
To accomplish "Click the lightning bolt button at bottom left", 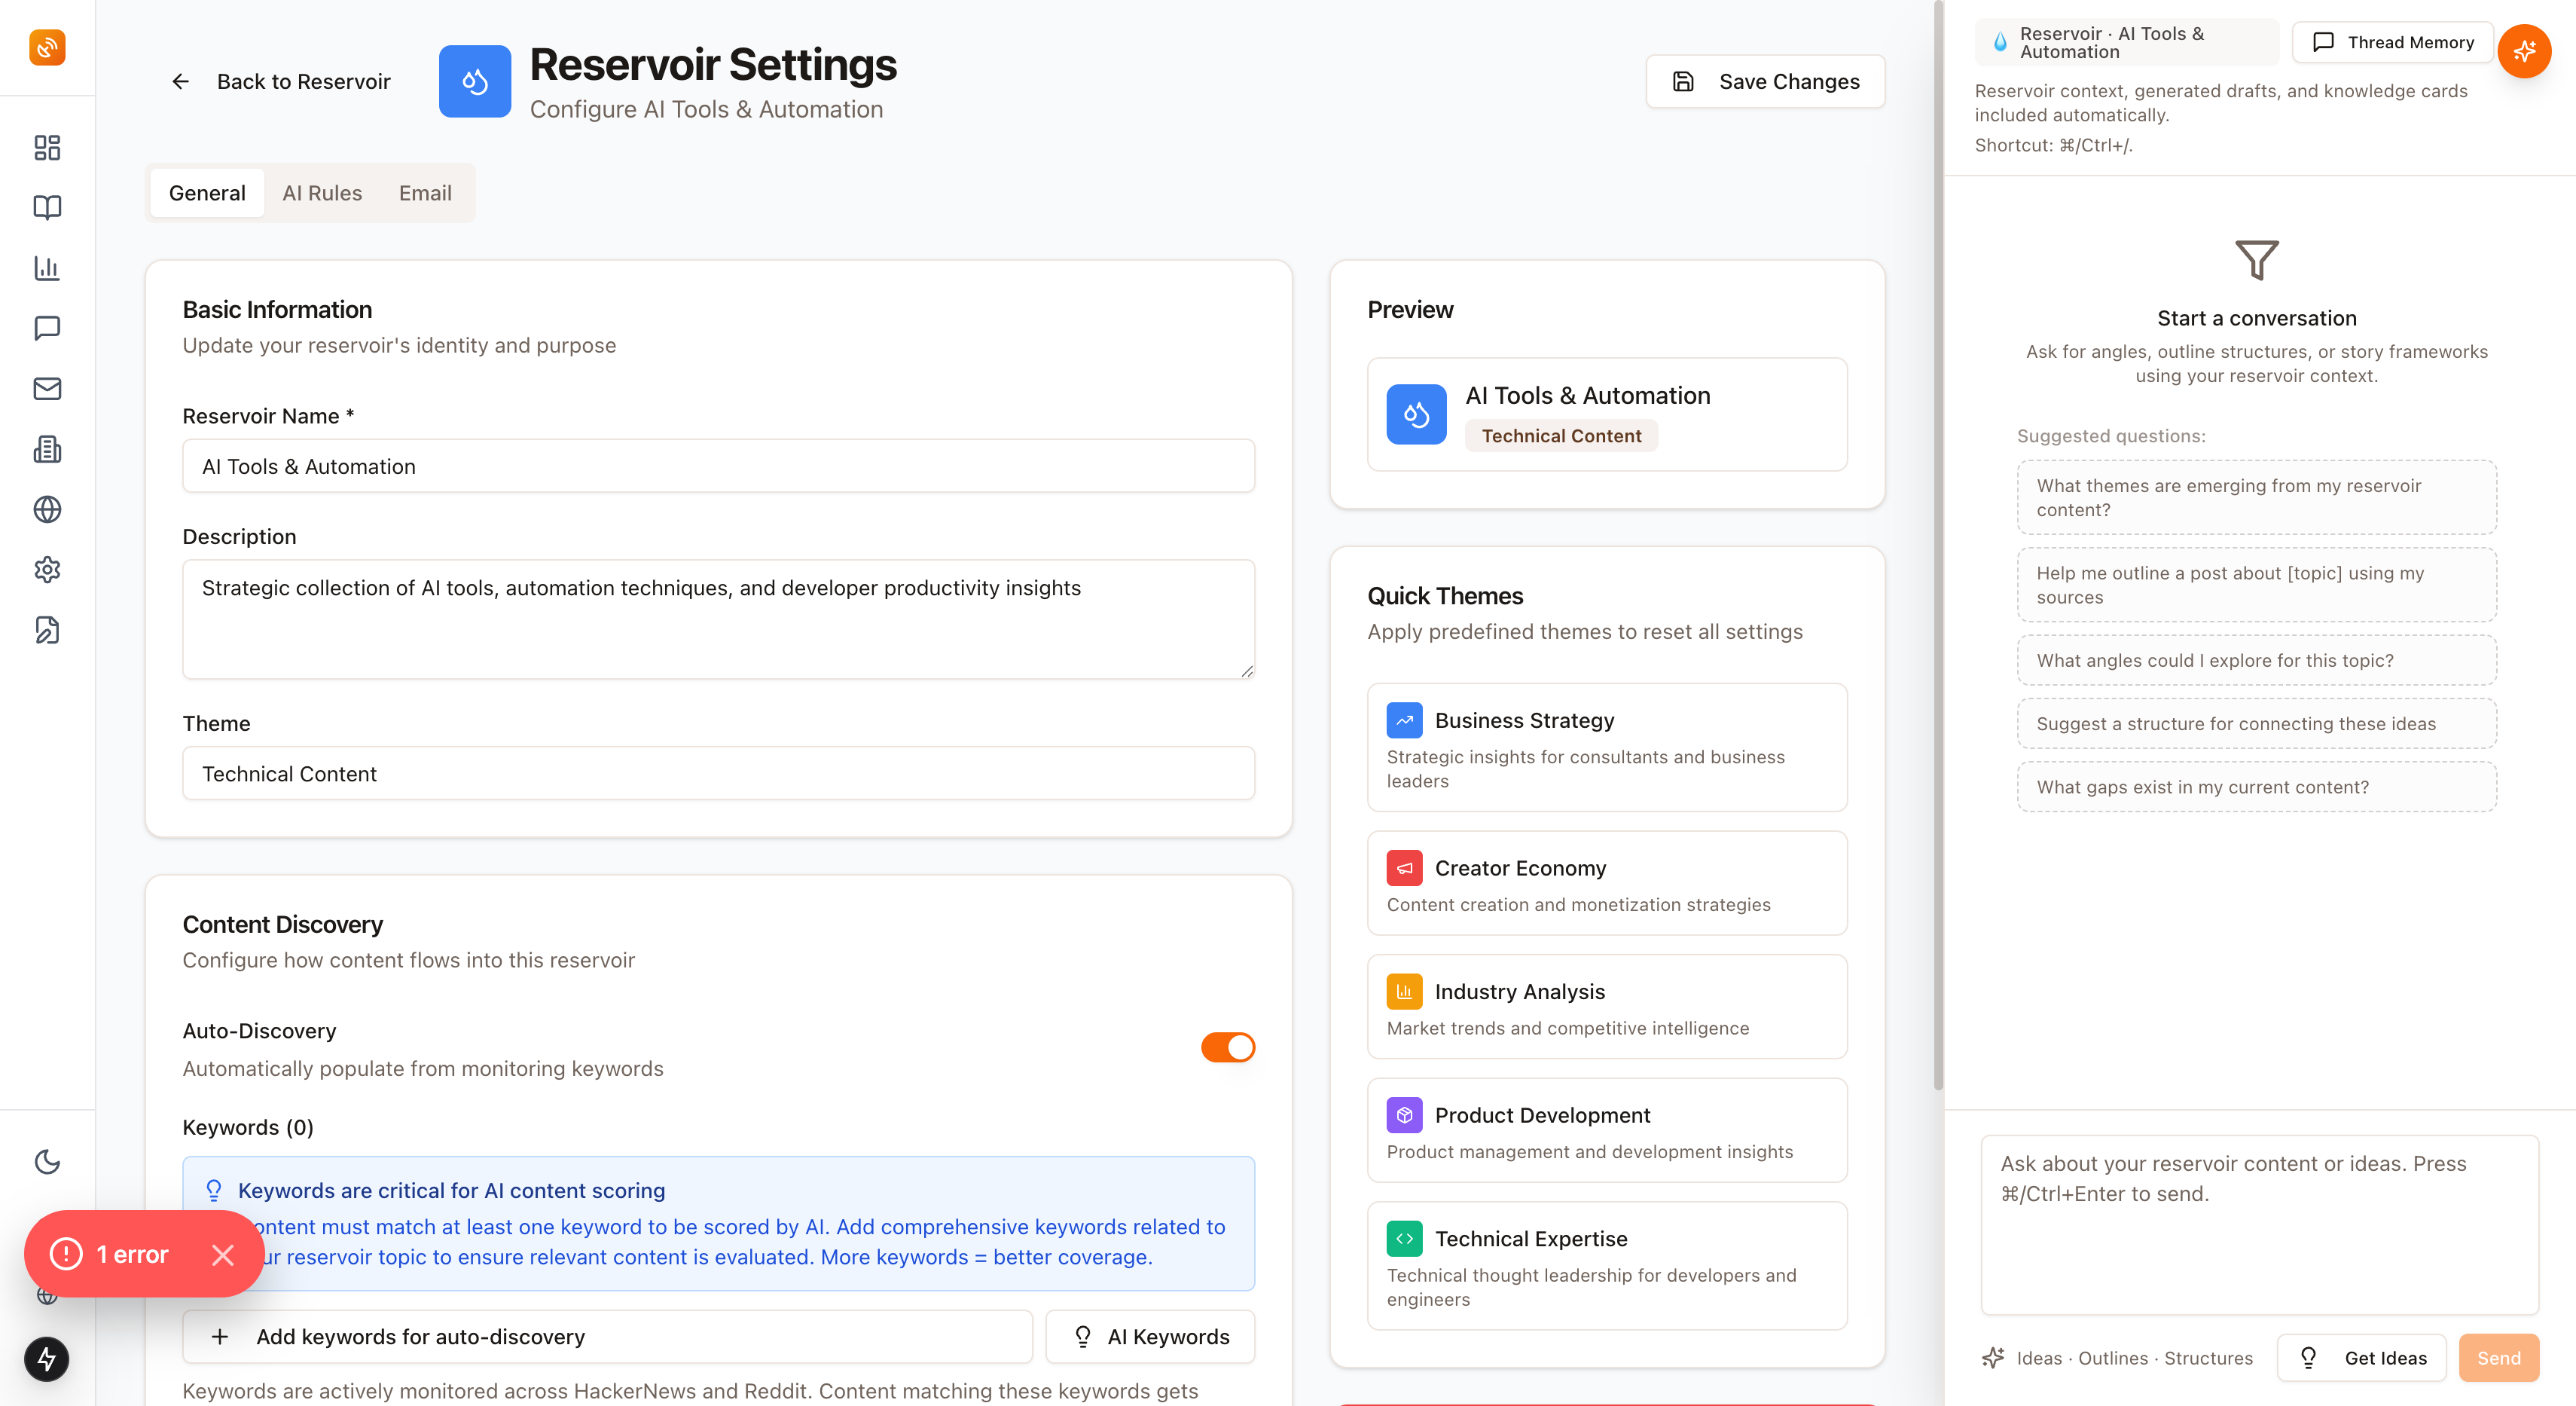I will 46,1359.
